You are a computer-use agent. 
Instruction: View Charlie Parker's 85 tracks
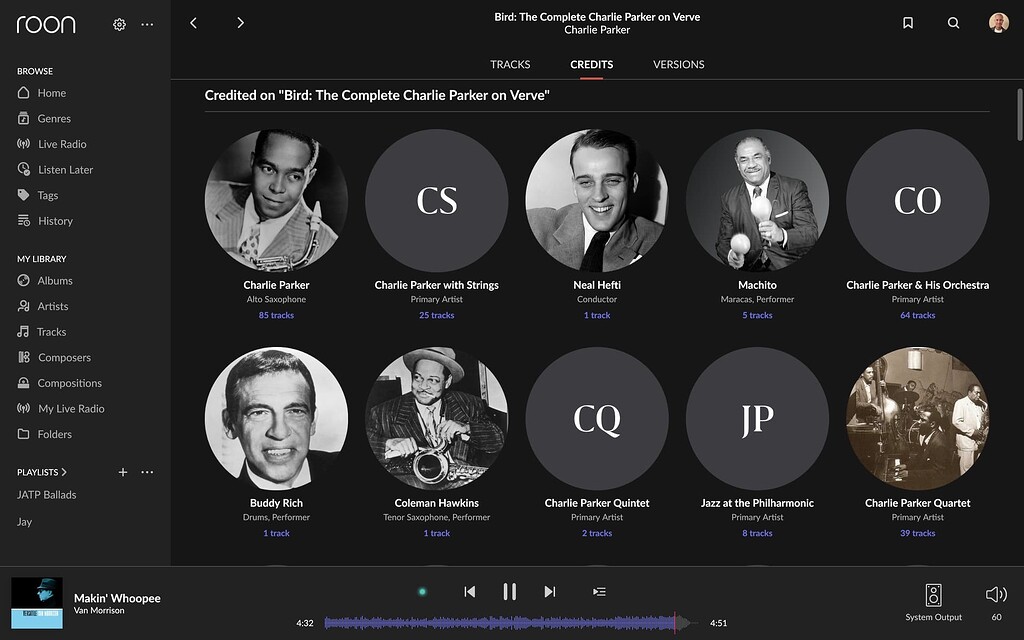point(276,314)
